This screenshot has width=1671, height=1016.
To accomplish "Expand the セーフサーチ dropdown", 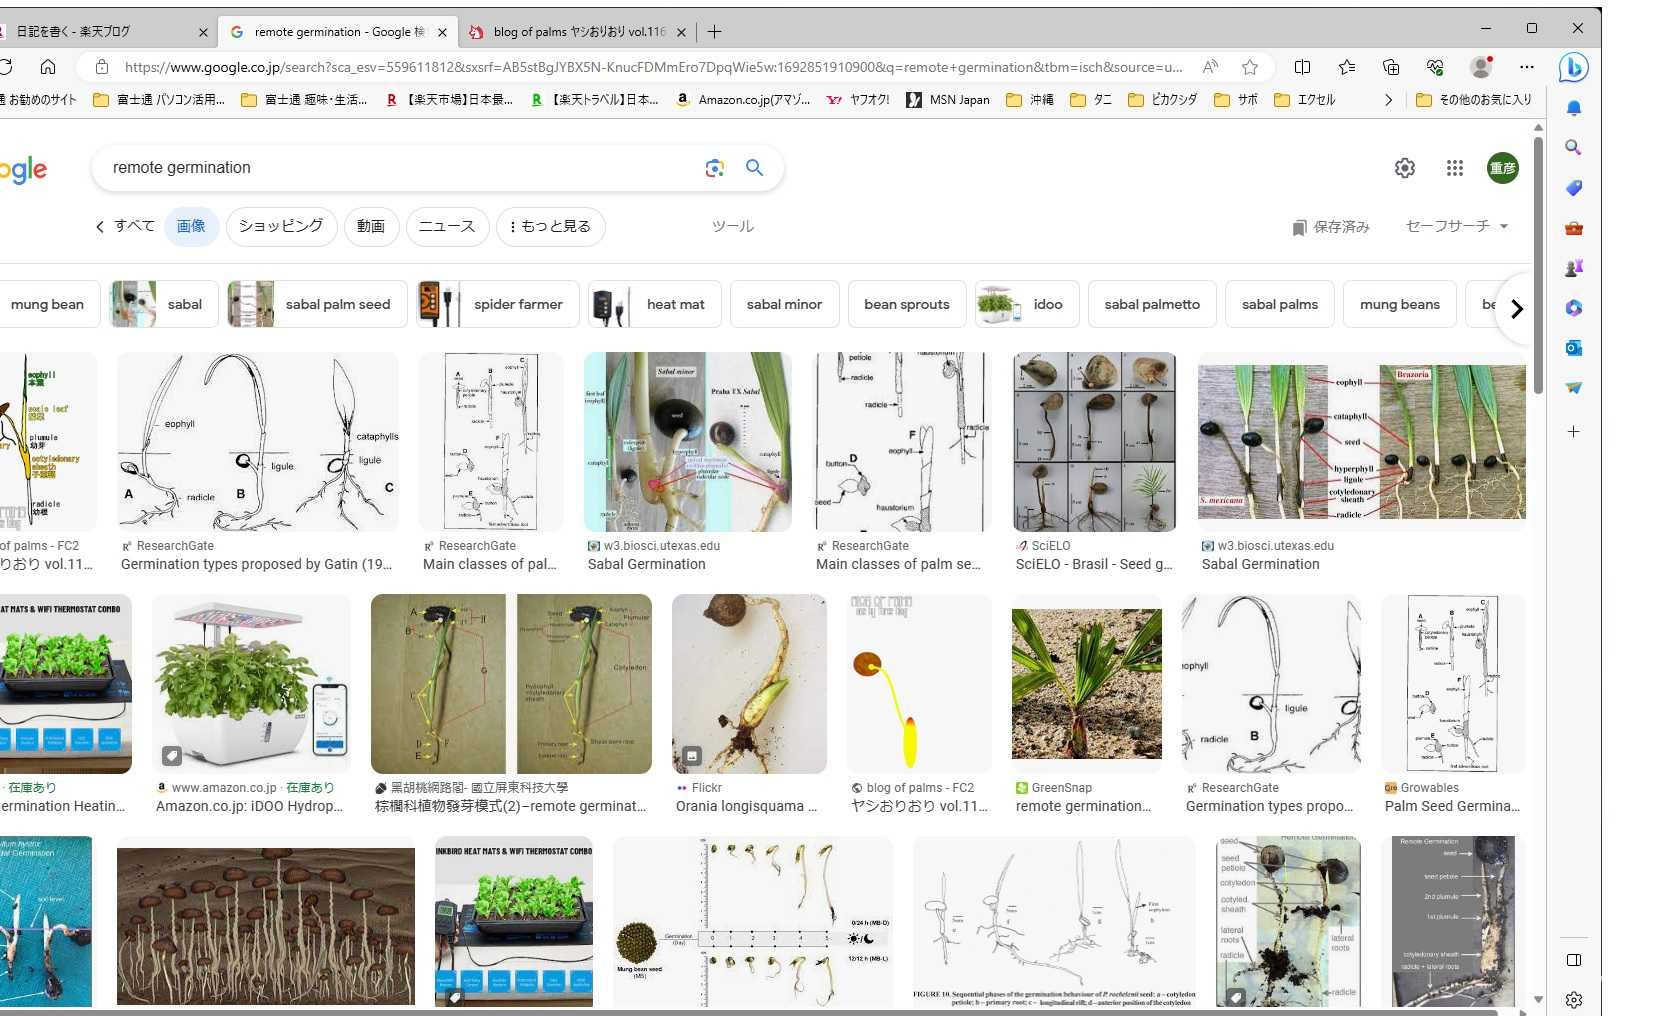I will (x=1456, y=226).
